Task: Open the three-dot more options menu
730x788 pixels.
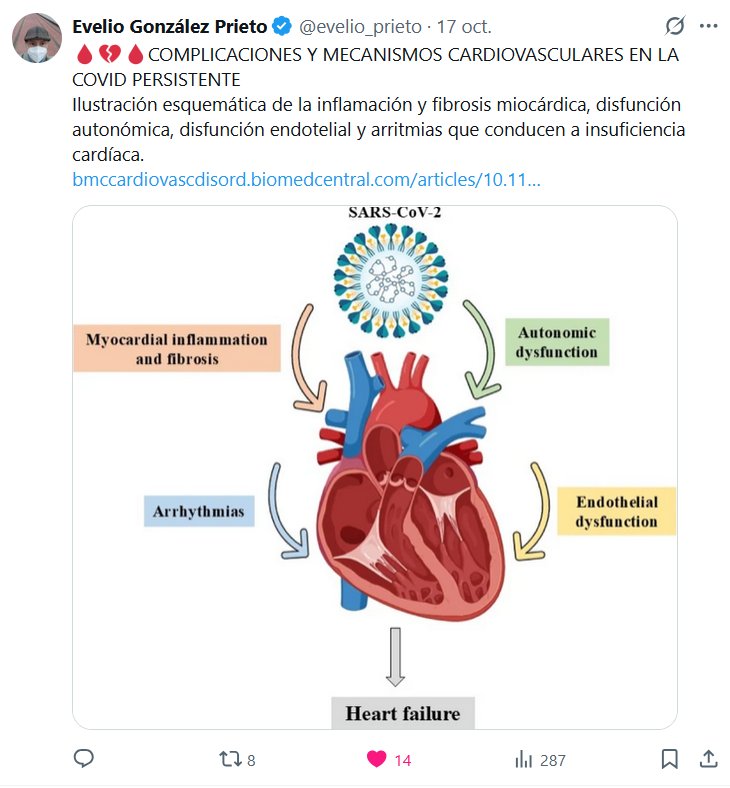Action: (709, 26)
